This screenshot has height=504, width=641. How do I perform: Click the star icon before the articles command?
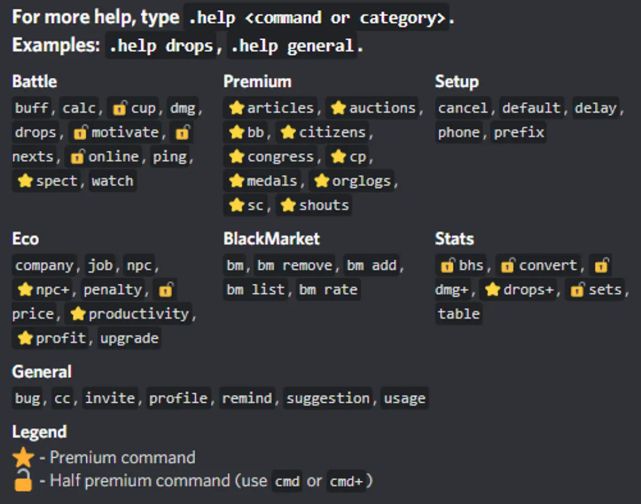click(237, 108)
